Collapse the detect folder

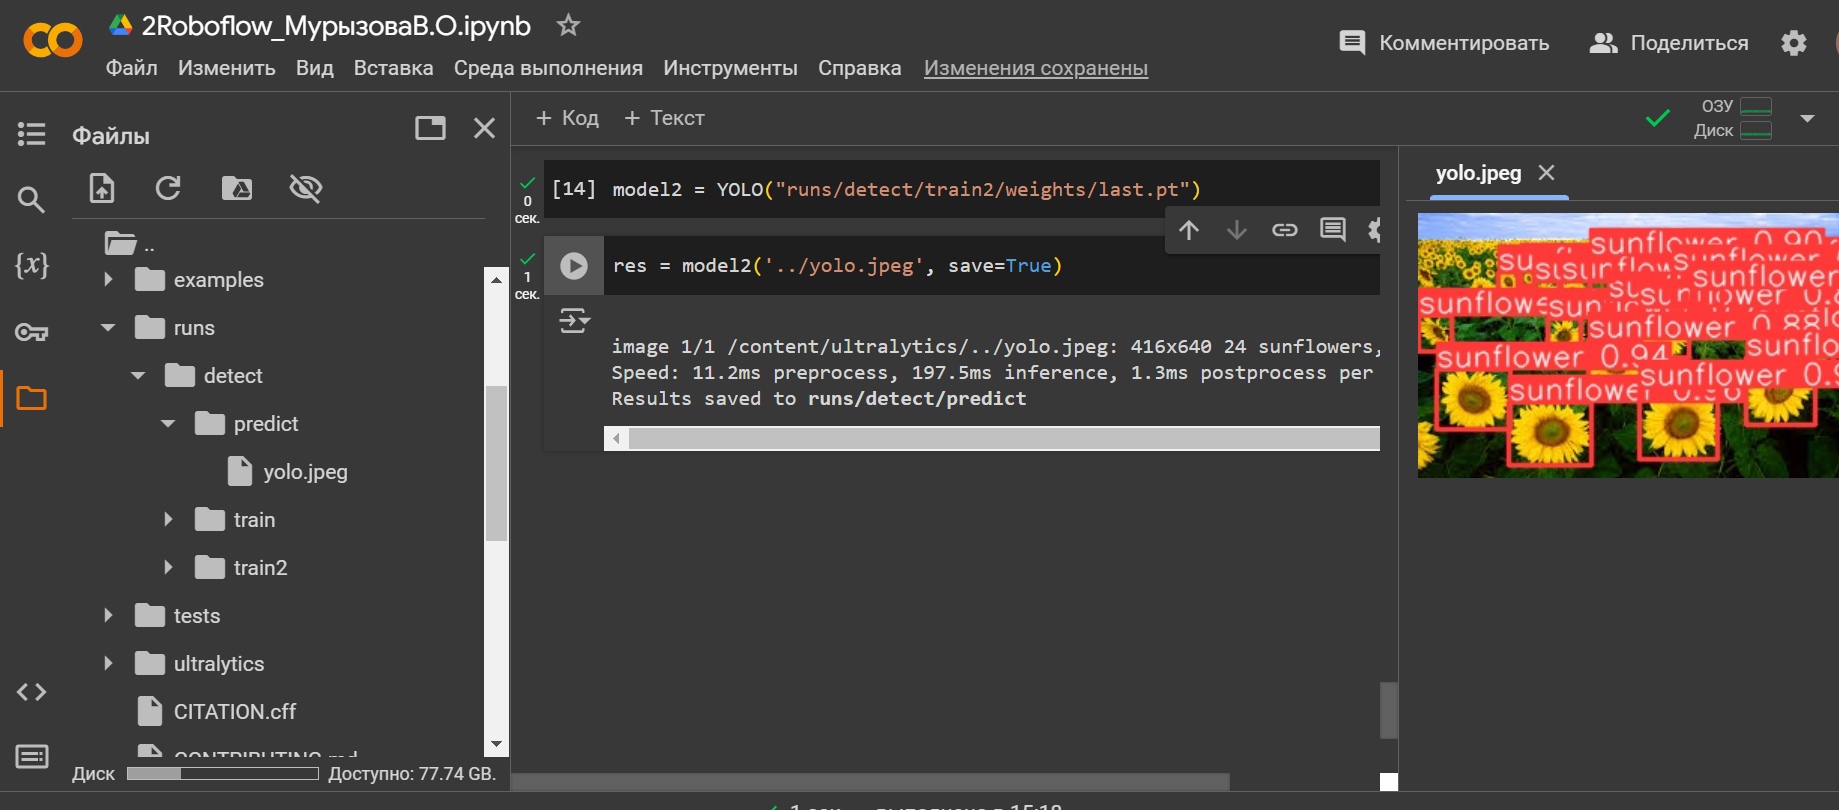click(138, 376)
